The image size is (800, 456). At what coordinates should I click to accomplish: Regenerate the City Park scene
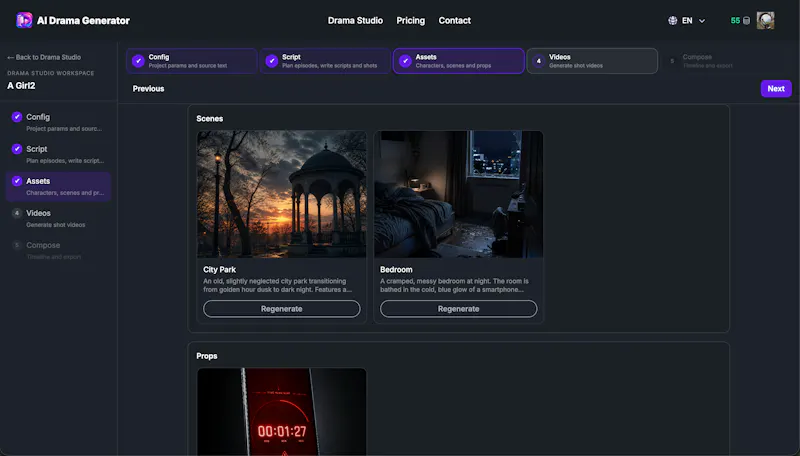tap(282, 309)
